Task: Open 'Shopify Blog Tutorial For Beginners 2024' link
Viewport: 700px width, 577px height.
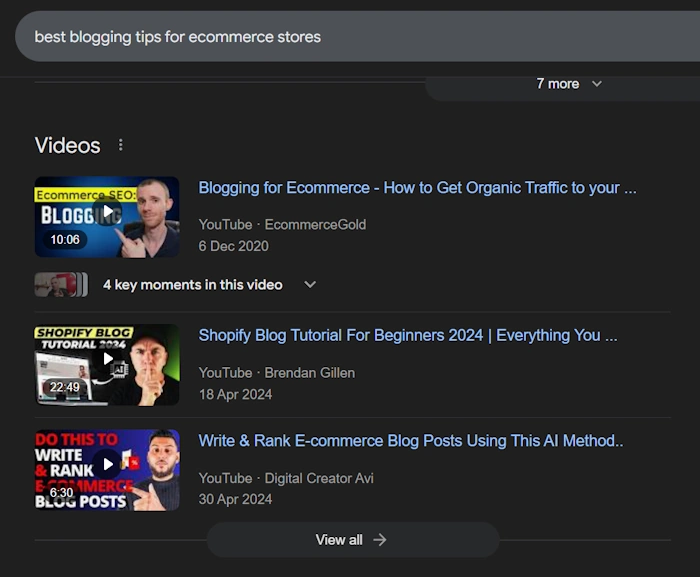Action: tap(408, 335)
